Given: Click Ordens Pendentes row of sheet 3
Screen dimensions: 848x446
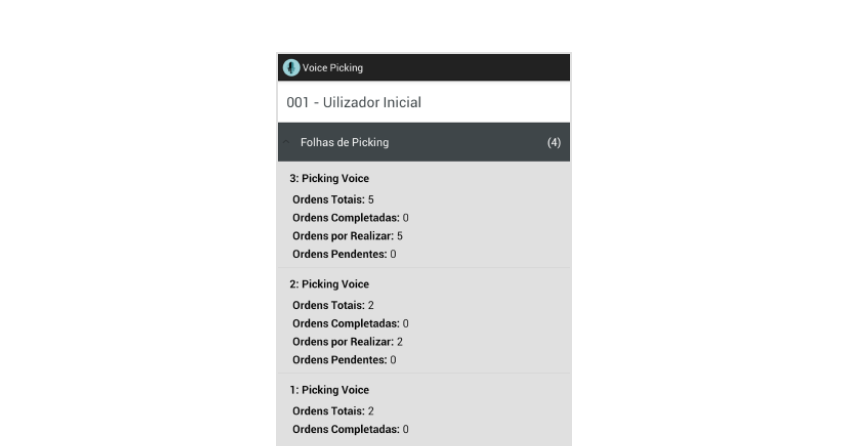Looking at the screenshot, I should click(344, 254).
